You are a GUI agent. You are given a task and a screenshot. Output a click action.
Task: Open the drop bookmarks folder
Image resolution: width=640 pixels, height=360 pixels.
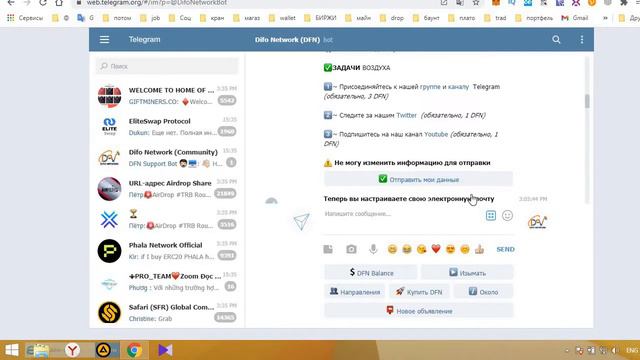[x=392, y=18]
